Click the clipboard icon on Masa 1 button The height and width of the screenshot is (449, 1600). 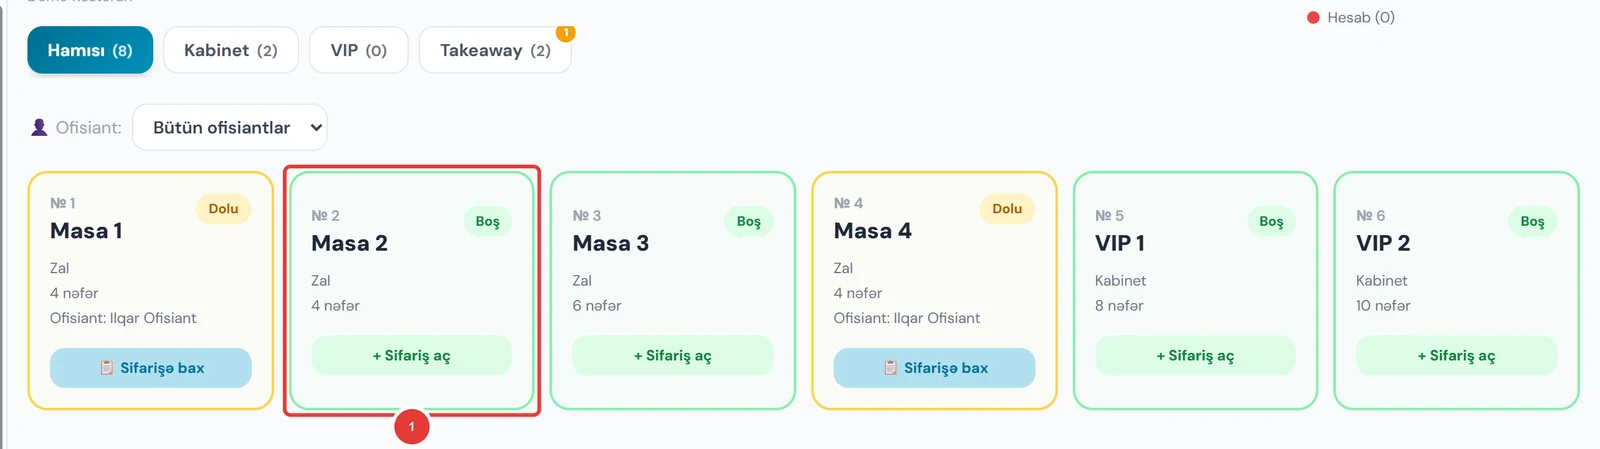107,368
